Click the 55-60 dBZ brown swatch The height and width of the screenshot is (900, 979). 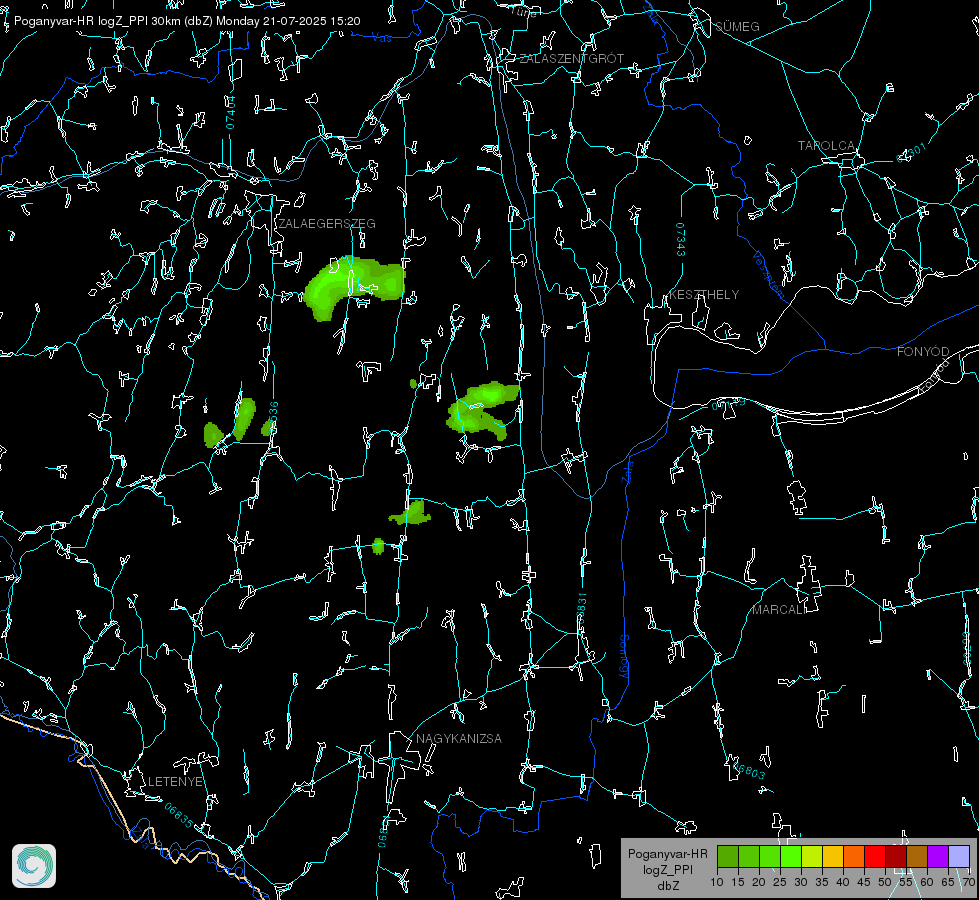click(917, 856)
